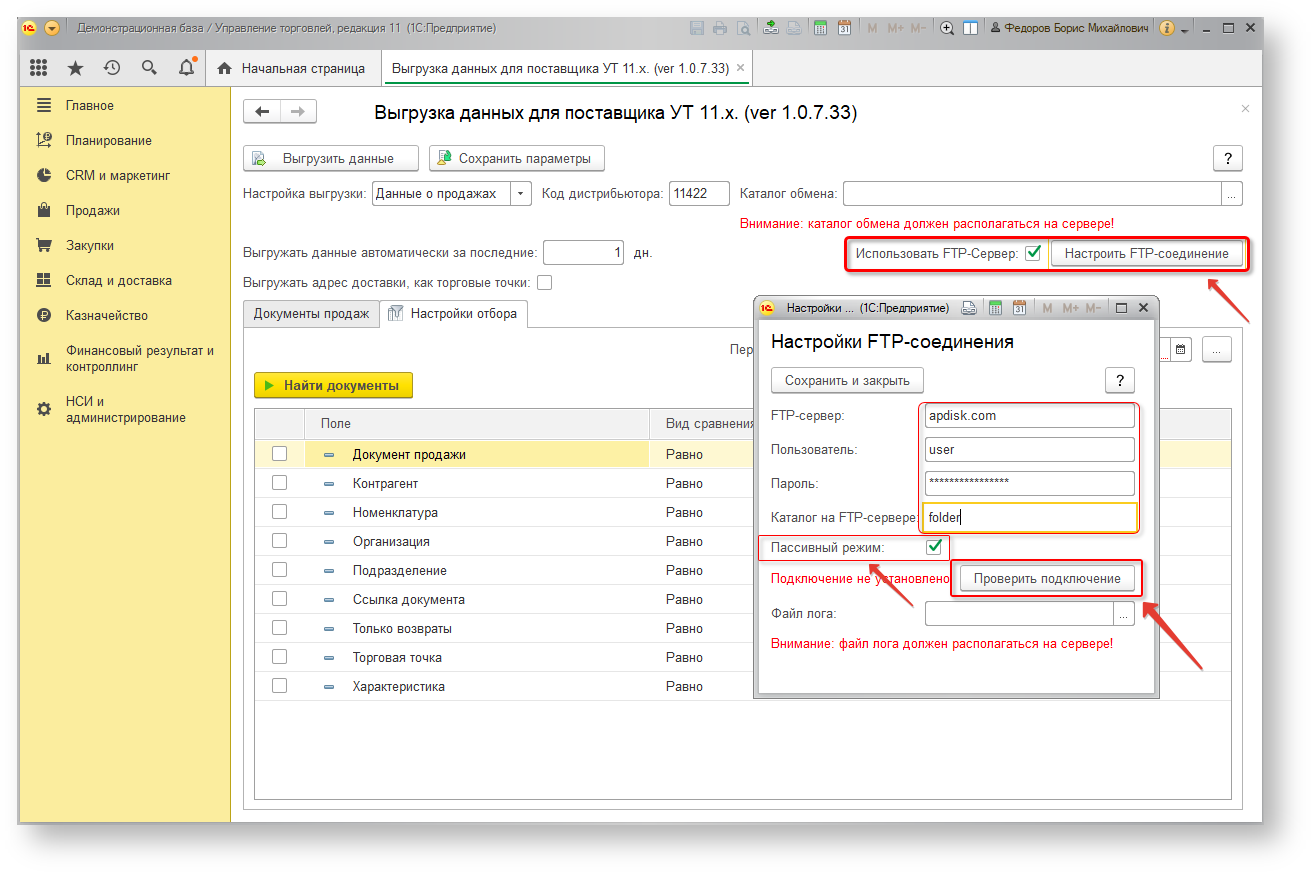The height and width of the screenshot is (873, 1312).
Task: Click the M+ button in main title bar
Action: [895, 28]
